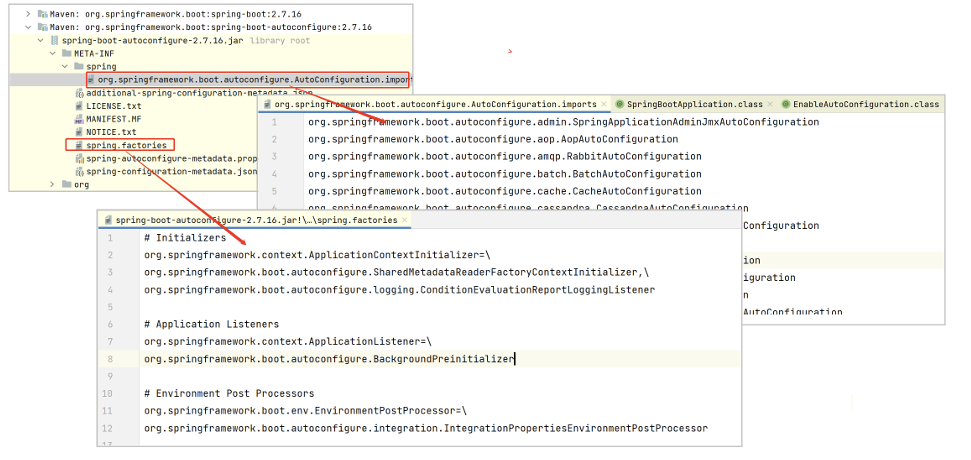Close the AutoConfiguration.imports editor tab

603,105
